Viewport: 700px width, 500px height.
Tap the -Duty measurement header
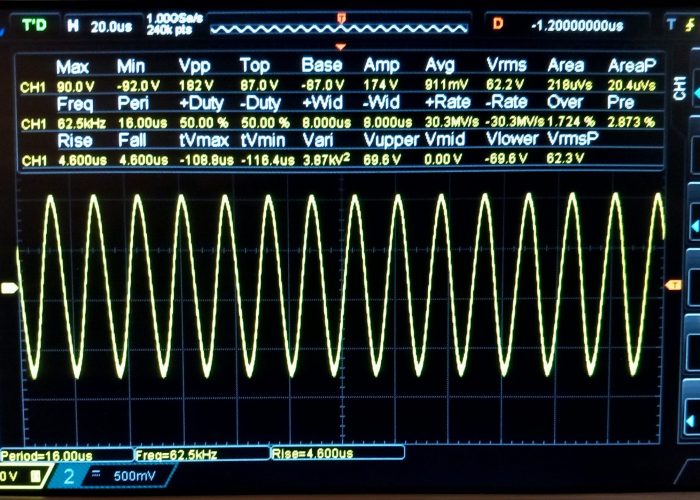[261, 104]
